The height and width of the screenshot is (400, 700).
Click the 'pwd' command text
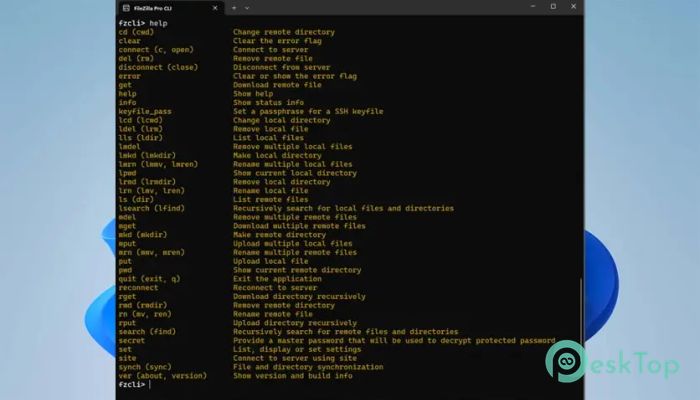click(125, 270)
